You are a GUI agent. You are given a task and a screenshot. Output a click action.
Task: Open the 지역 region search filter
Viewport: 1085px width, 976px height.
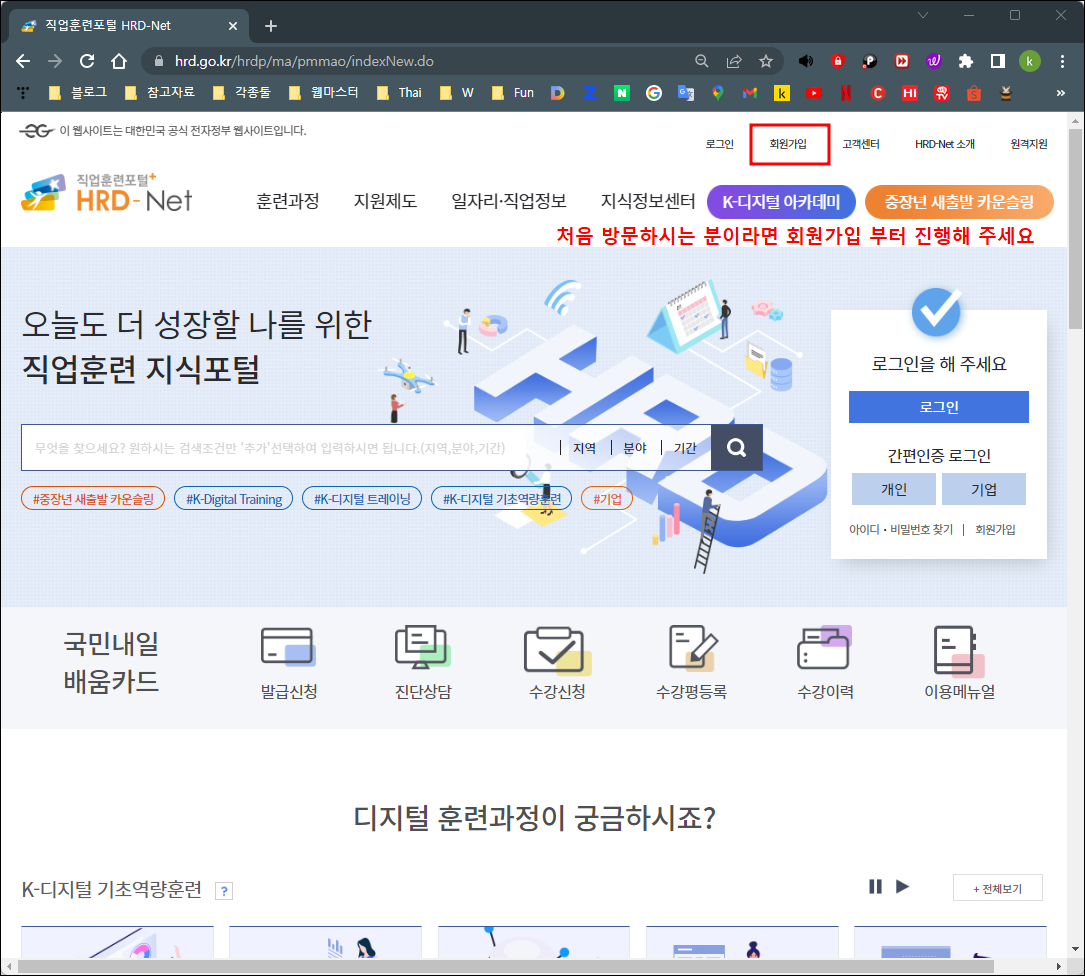[x=585, y=447]
